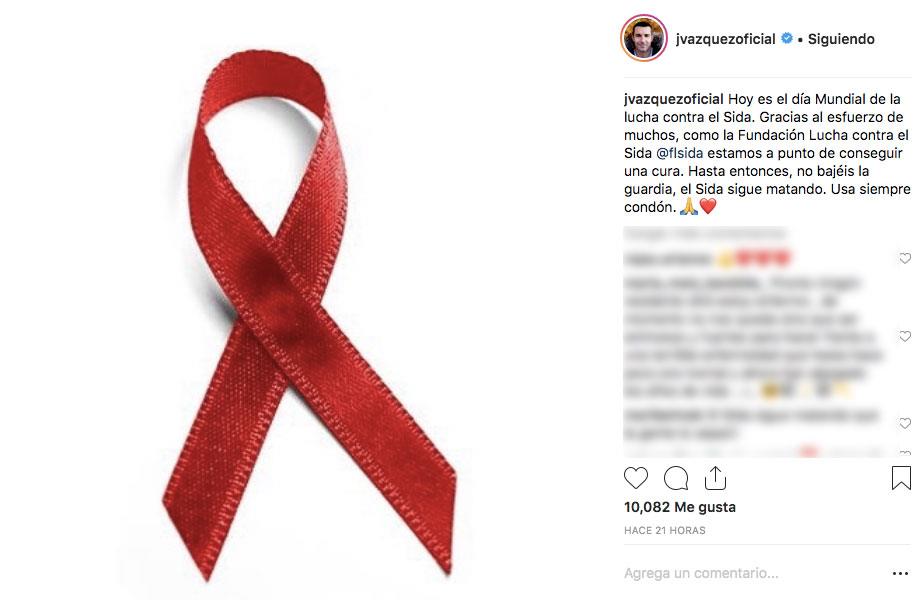Open the comment speech bubble icon
This screenshot has width=920, height=600.
click(x=676, y=478)
